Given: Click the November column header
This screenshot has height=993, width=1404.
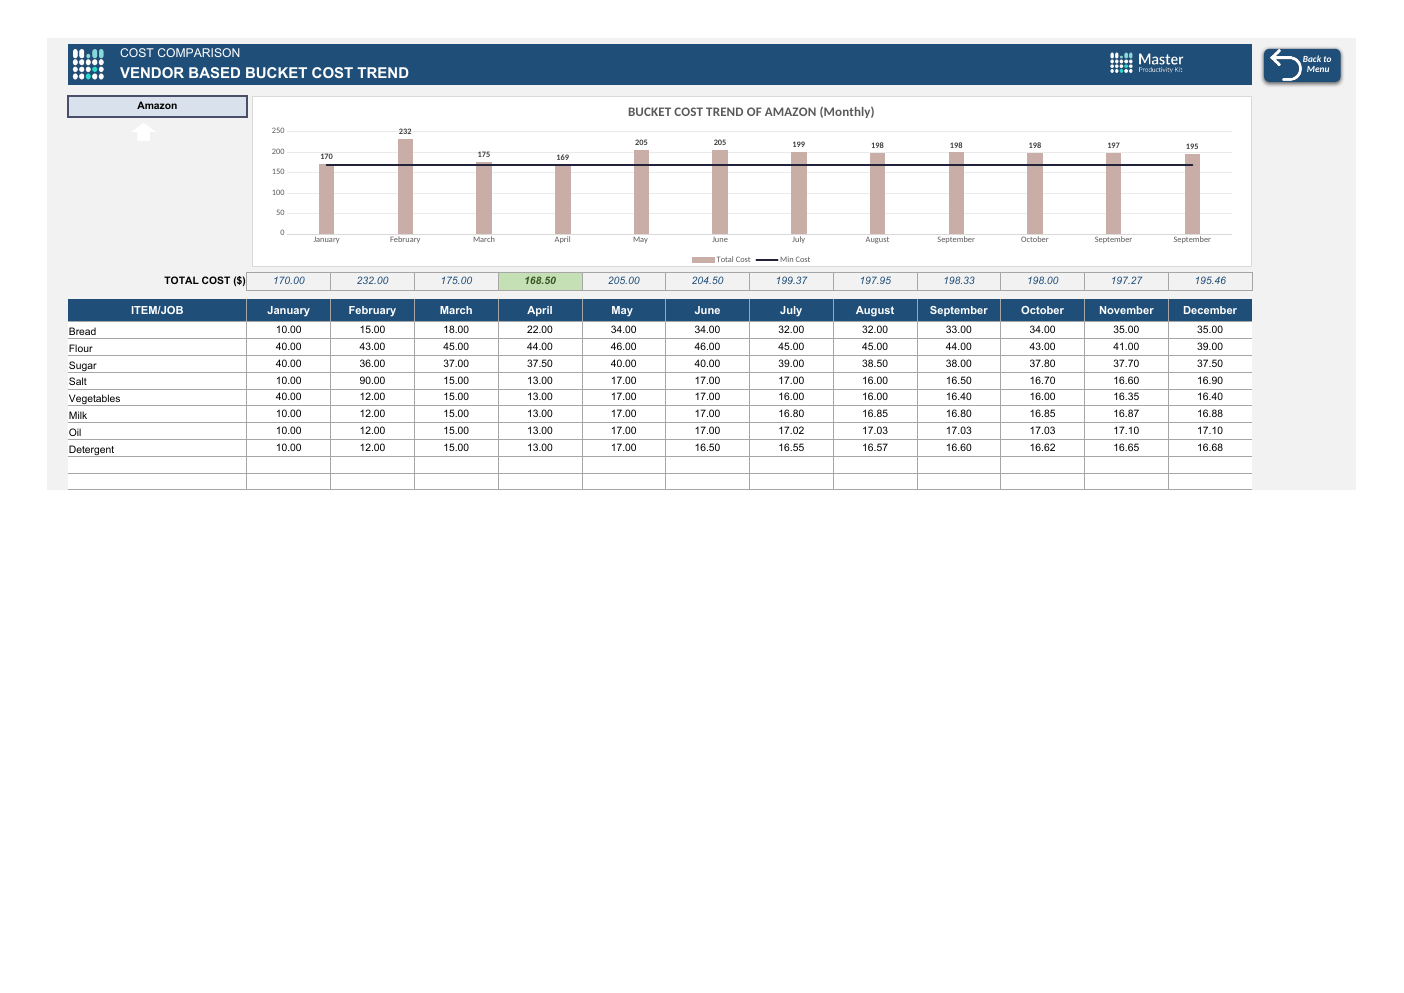Looking at the screenshot, I should point(1126,310).
